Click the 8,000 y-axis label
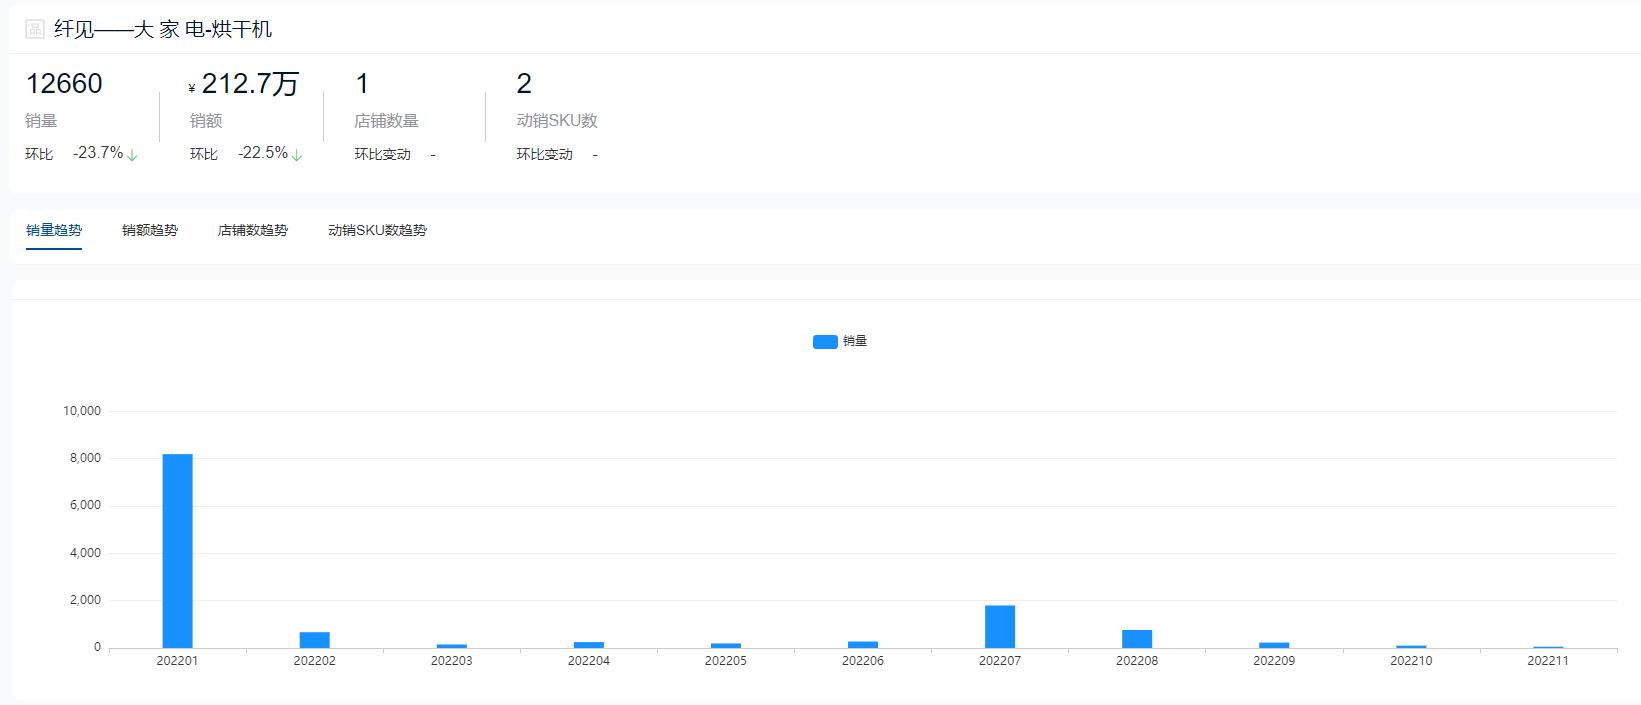Viewport: 1641px width, 705px height. [x=85, y=458]
